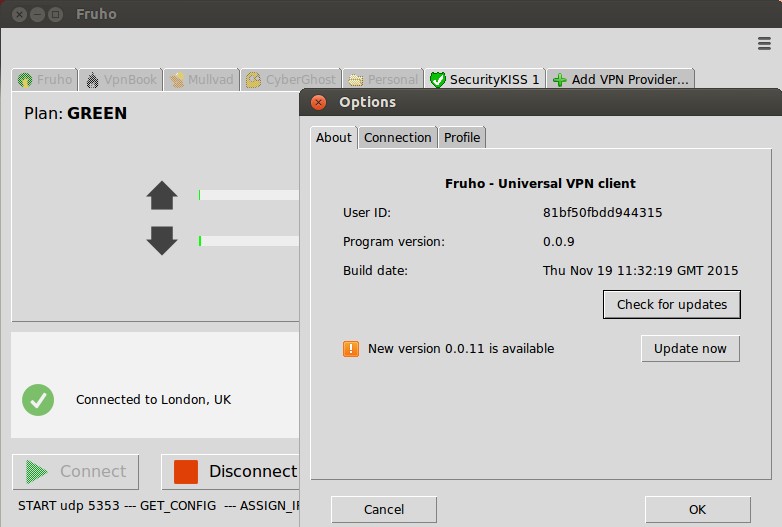Image resolution: width=782 pixels, height=527 pixels.
Task: Click the download arrow icon
Action: tap(162, 241)
